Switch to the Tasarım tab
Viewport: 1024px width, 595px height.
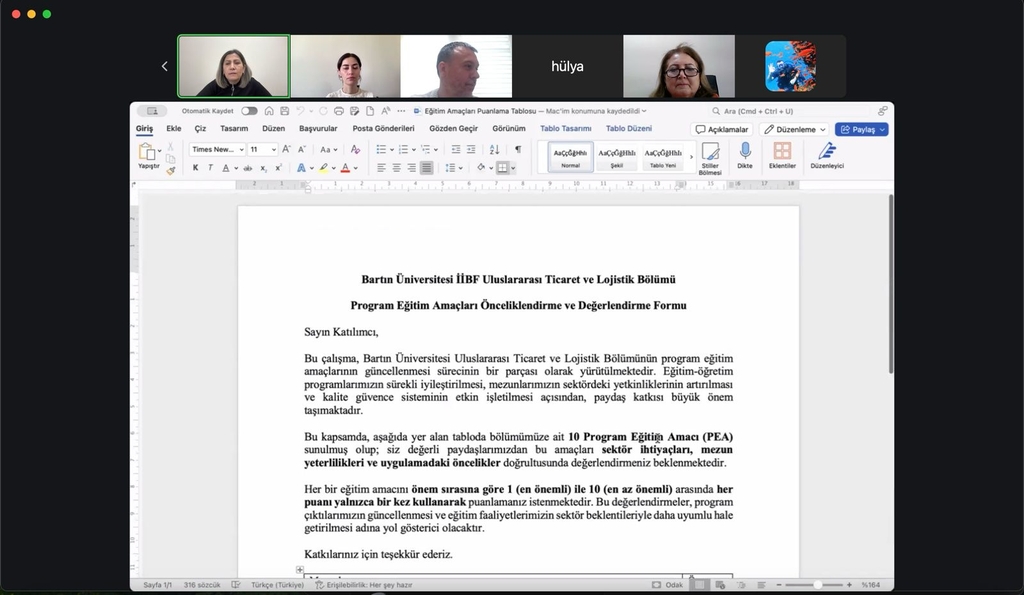pyautogui.click(x=234, y=129)
